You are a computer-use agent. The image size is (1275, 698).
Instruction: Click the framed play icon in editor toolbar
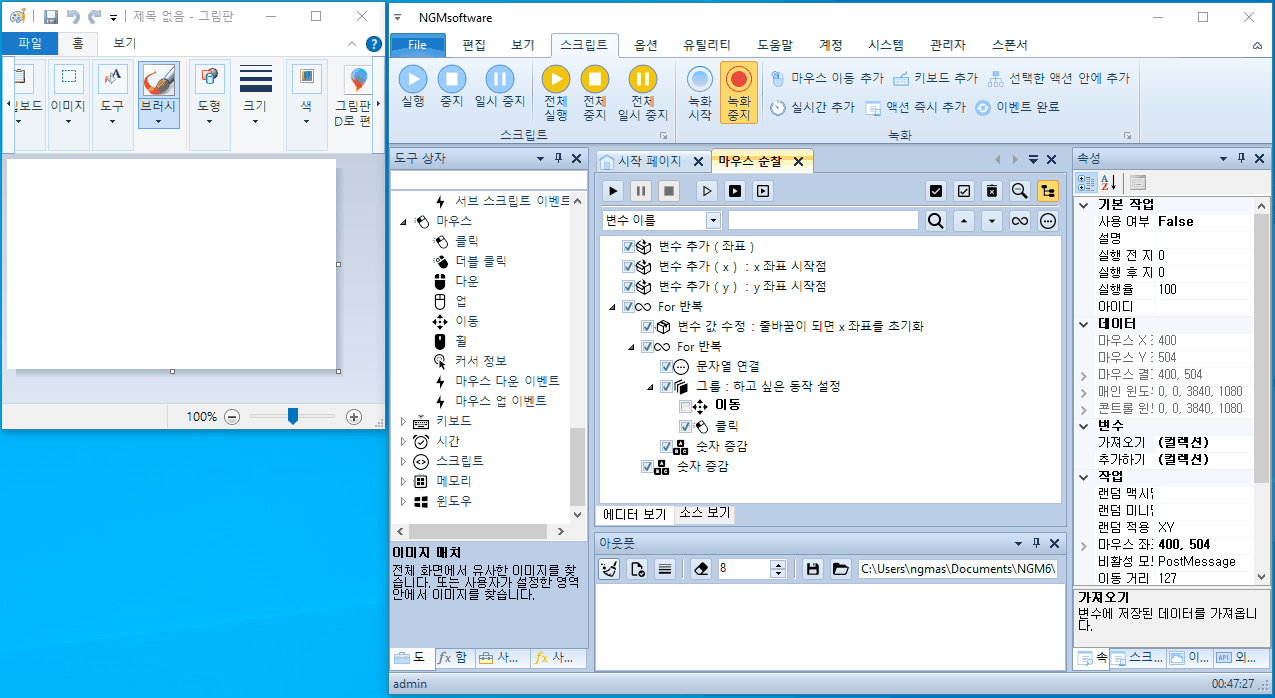tap(763, 190)
